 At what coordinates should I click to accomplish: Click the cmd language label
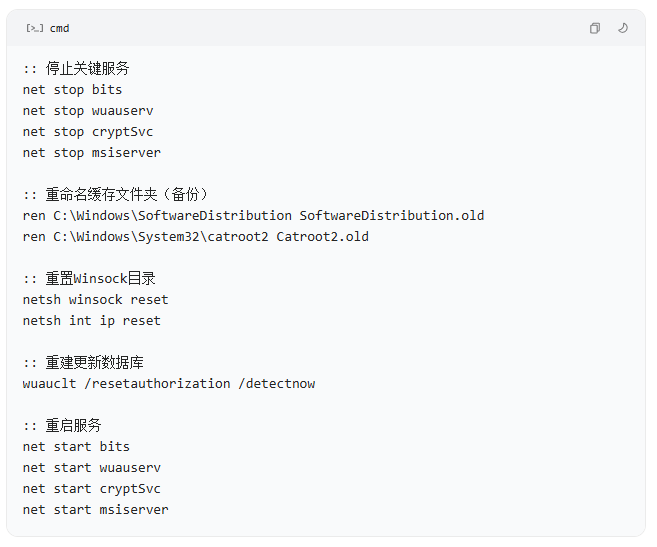click(x=59, y=28)
